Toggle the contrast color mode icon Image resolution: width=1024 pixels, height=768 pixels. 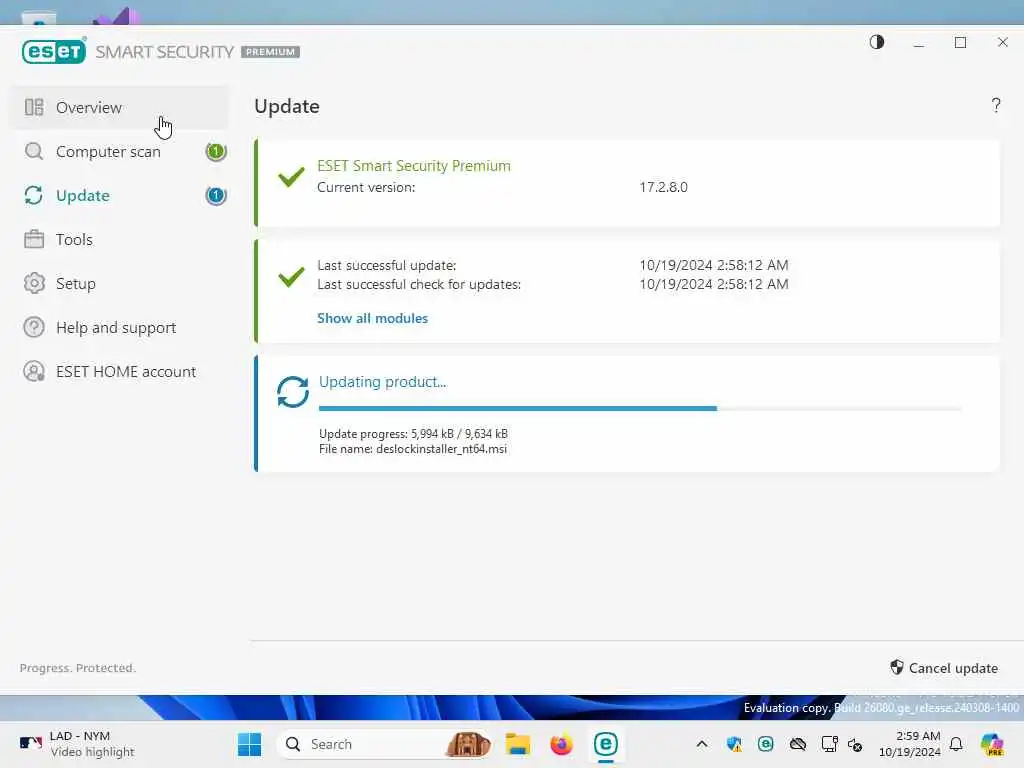pyautogui.click(x=877, y=42)
